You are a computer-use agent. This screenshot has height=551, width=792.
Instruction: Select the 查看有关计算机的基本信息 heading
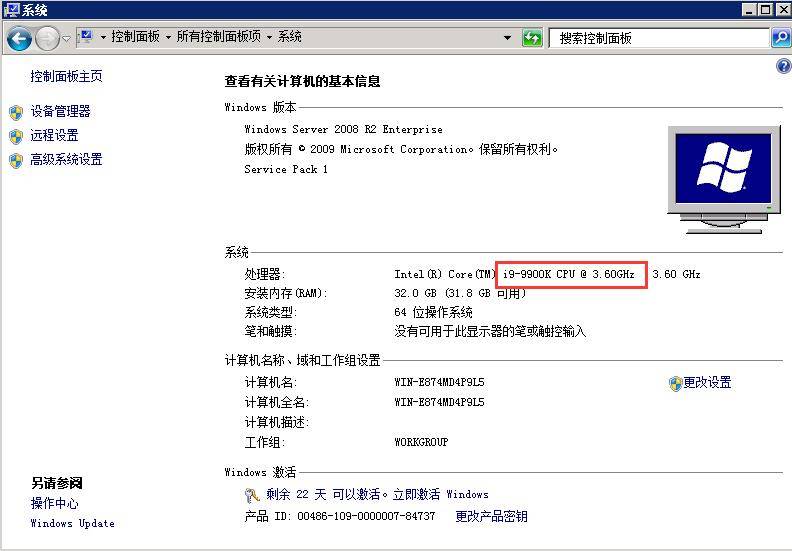pos(303,81)
